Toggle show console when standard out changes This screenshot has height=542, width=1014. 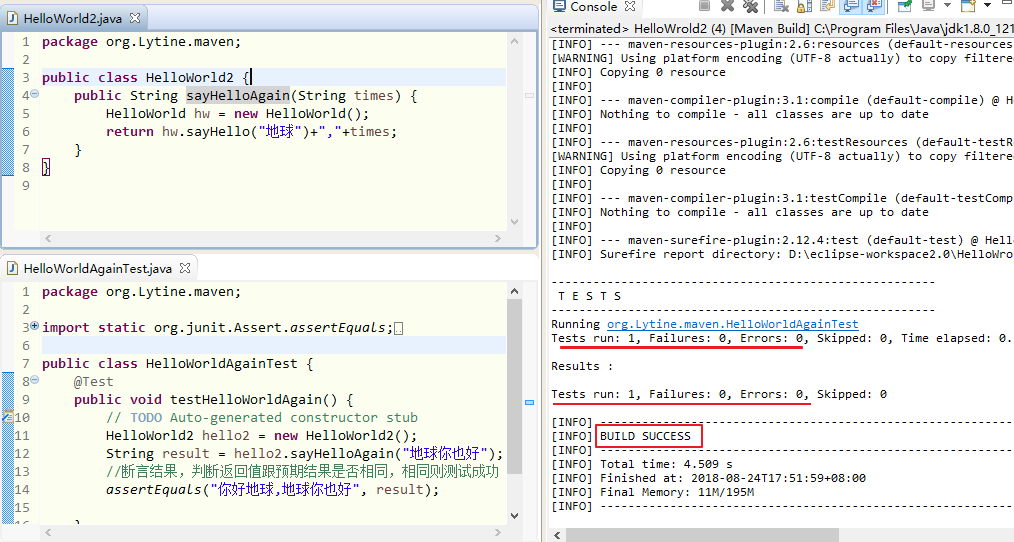[x=851, y=6]
